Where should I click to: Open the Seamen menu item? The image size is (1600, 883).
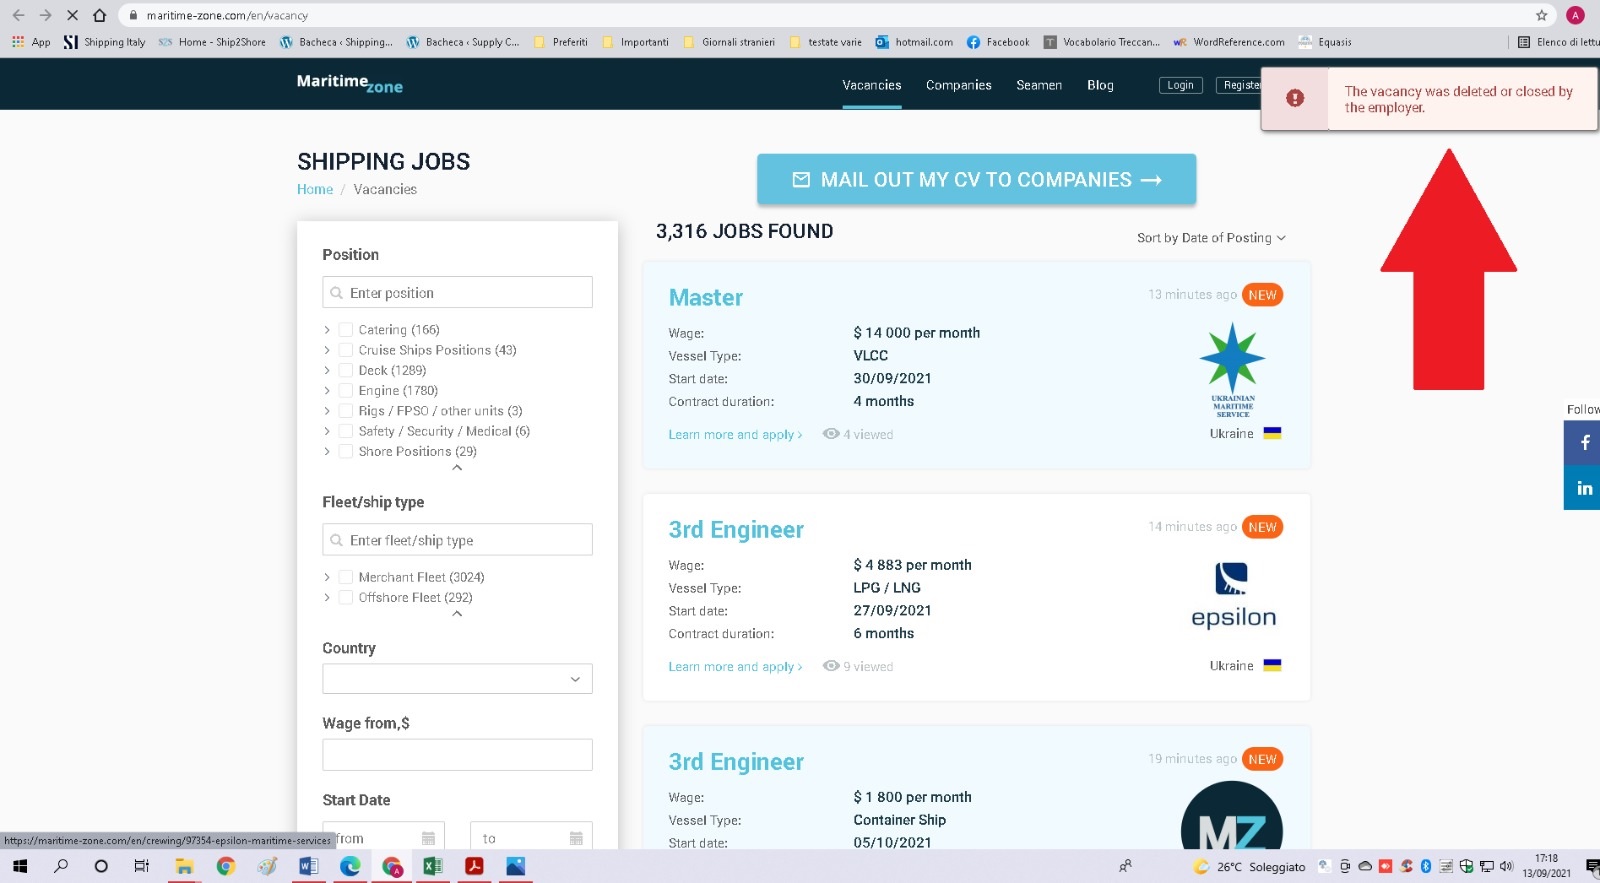point(1038,85)
